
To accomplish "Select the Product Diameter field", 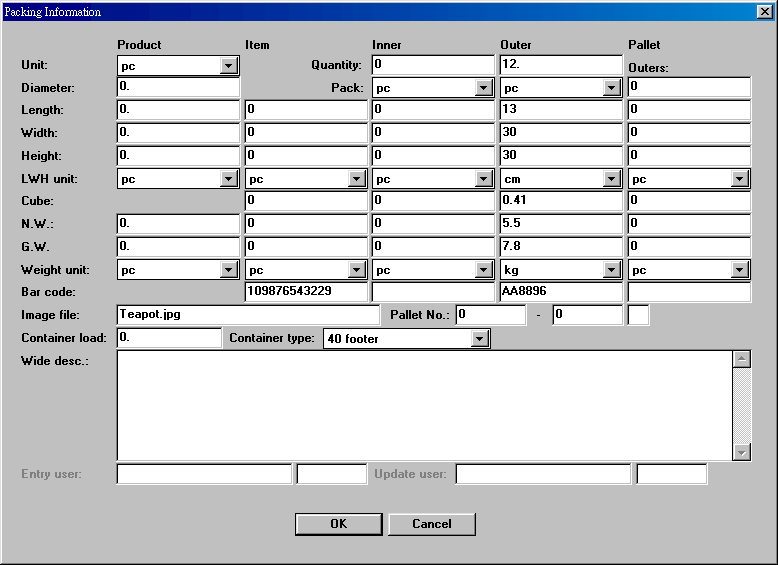I will click(x=178, y=88).
